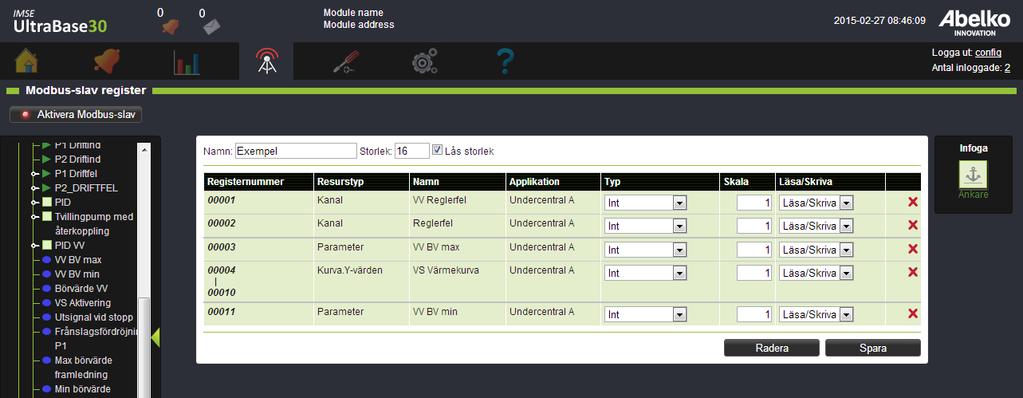Expand the P2_DRIFTFEL tree node
Image resolution: width=1023 pixels, height=398 pixels.
pos(34,188)
